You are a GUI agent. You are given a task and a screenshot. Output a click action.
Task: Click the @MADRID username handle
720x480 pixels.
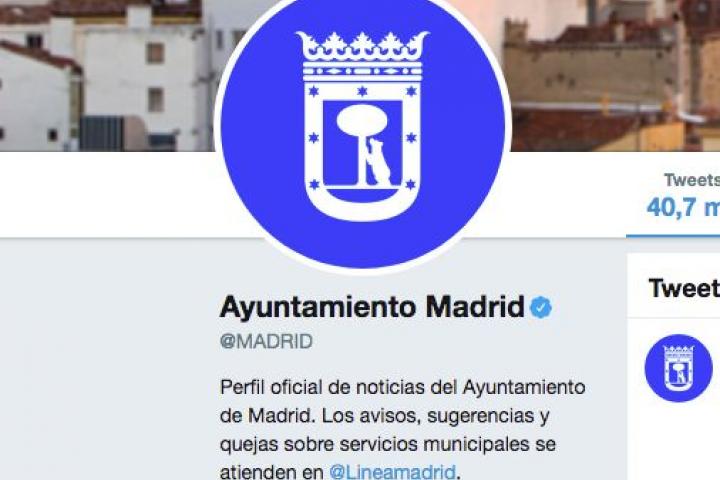click(266, 341)
